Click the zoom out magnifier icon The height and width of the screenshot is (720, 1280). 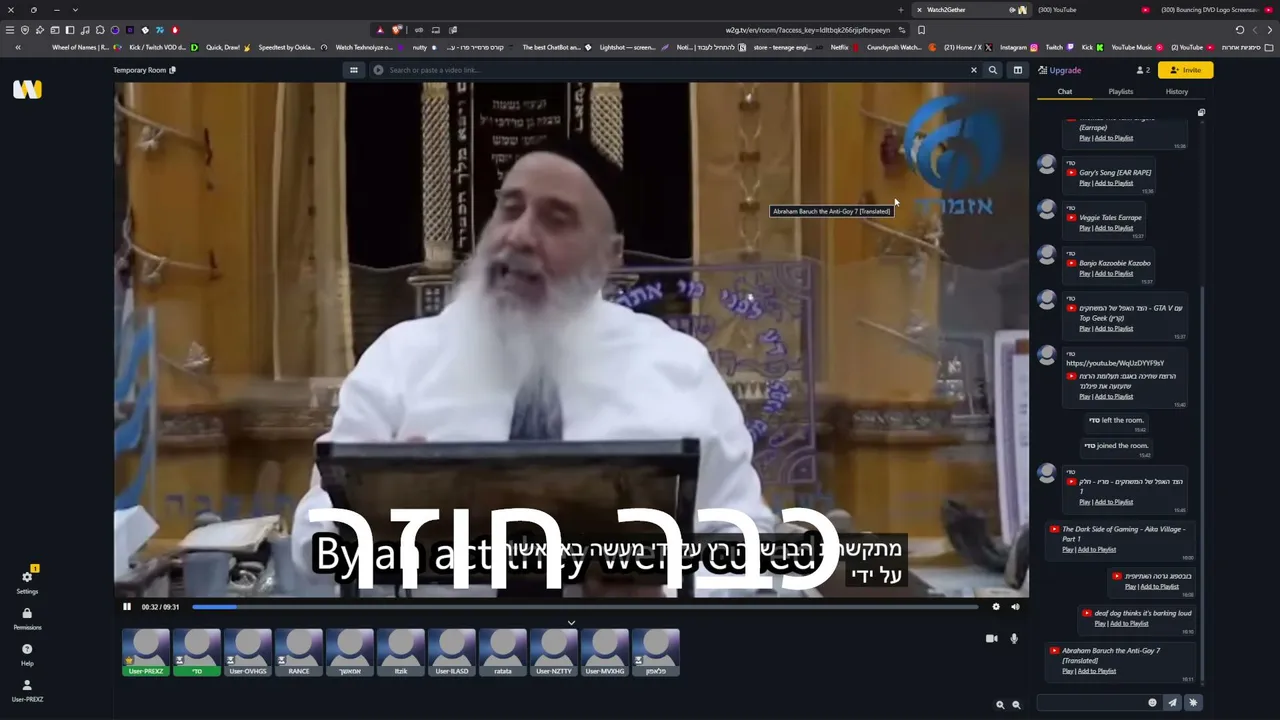pyautogui.click(x=1016, y=705)
